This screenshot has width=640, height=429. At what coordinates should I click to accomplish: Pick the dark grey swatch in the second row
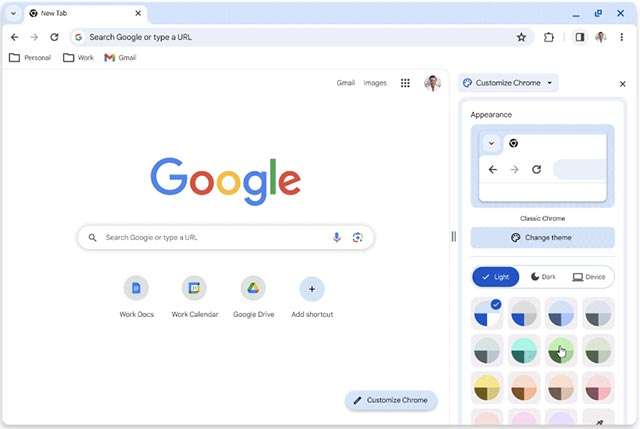pyautogui.click(x=487, y=351)
